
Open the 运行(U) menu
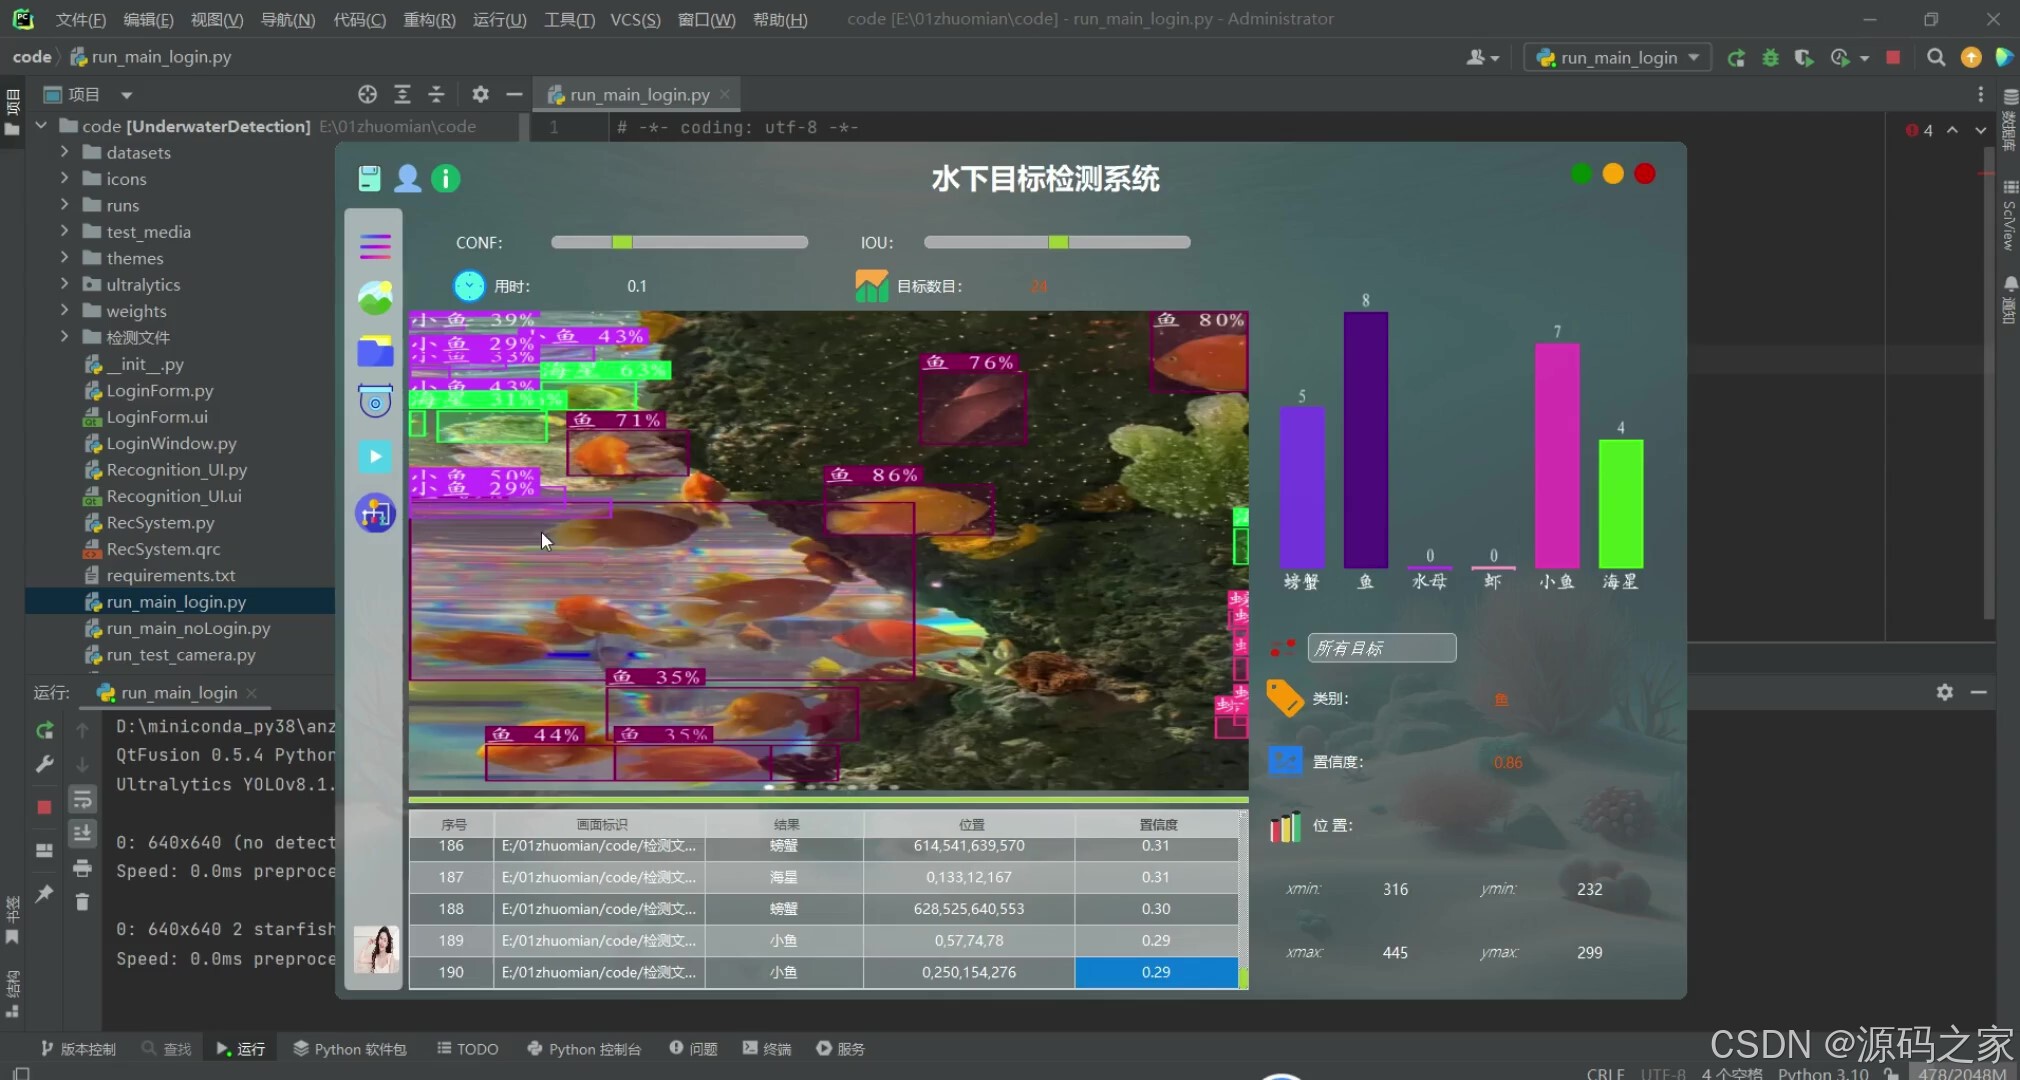point(499,19)
